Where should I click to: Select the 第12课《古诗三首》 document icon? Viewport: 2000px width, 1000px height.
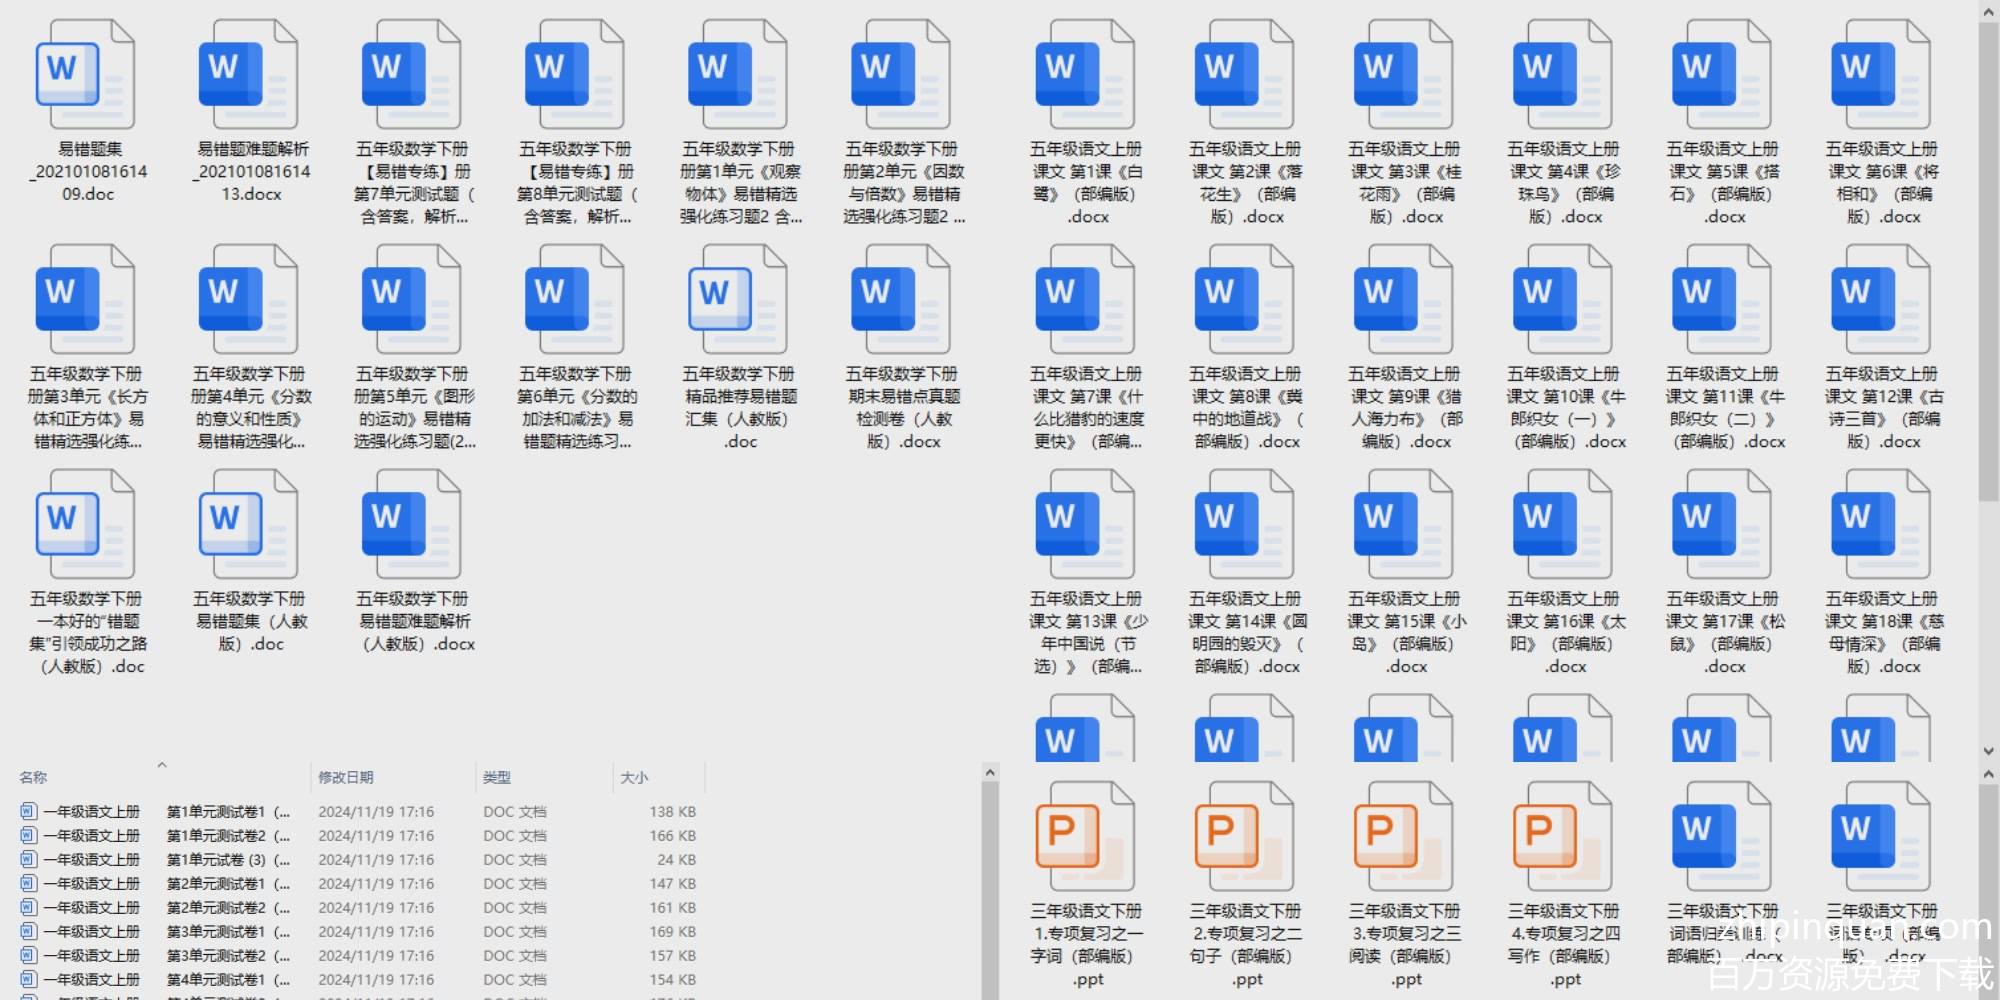(x=1879, y=302)
